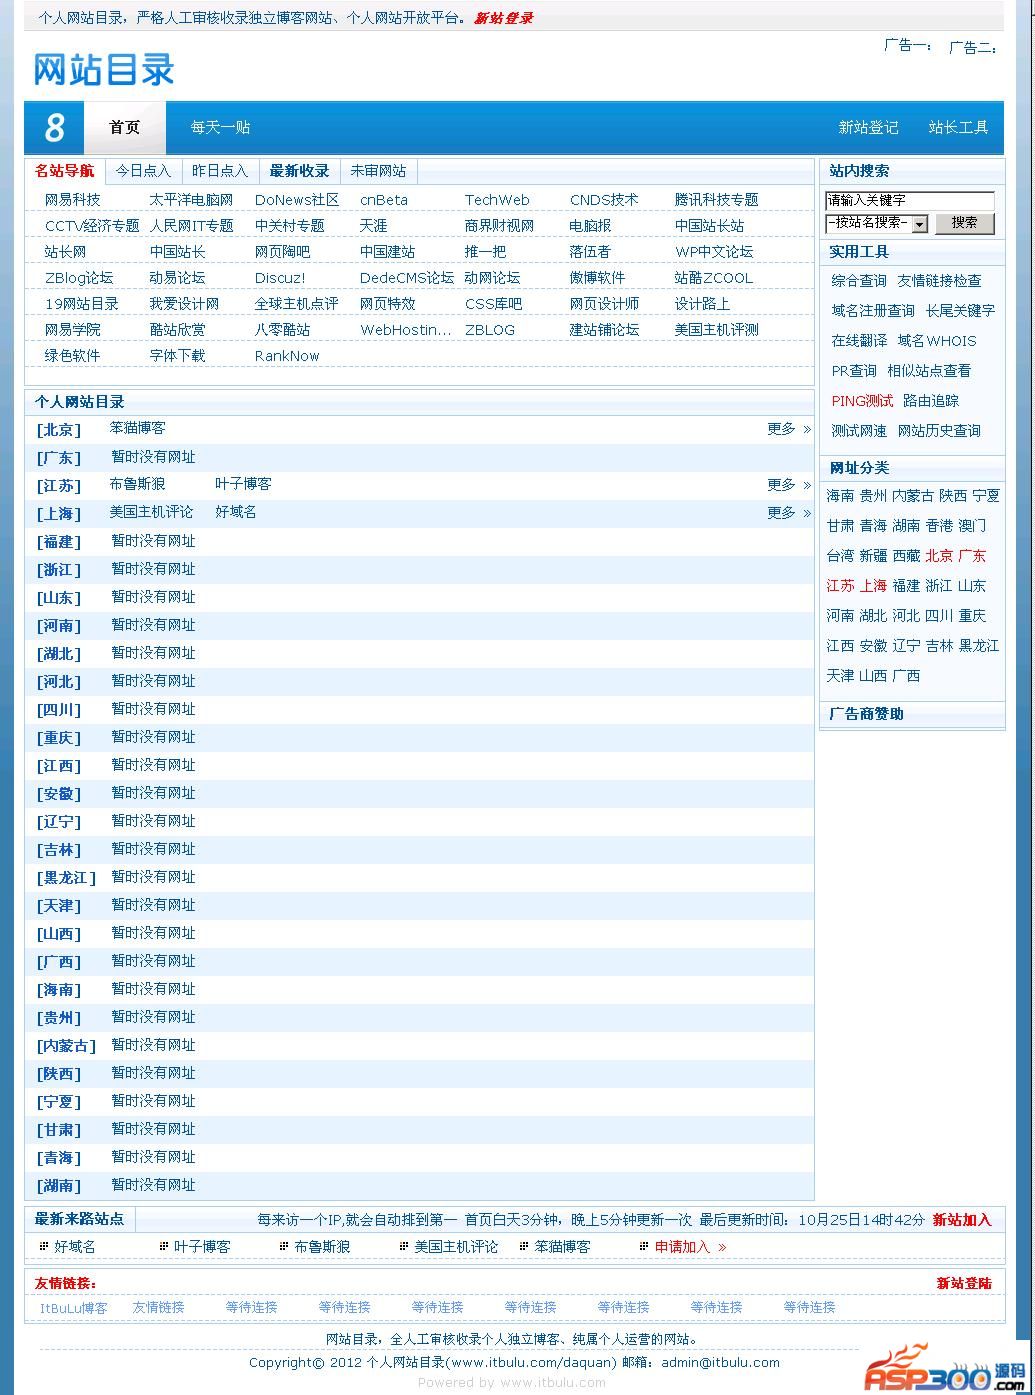Open 好域名 in 最新来路站点 list
This screenshot has height=1395, width=1035.
(75, 1247)
